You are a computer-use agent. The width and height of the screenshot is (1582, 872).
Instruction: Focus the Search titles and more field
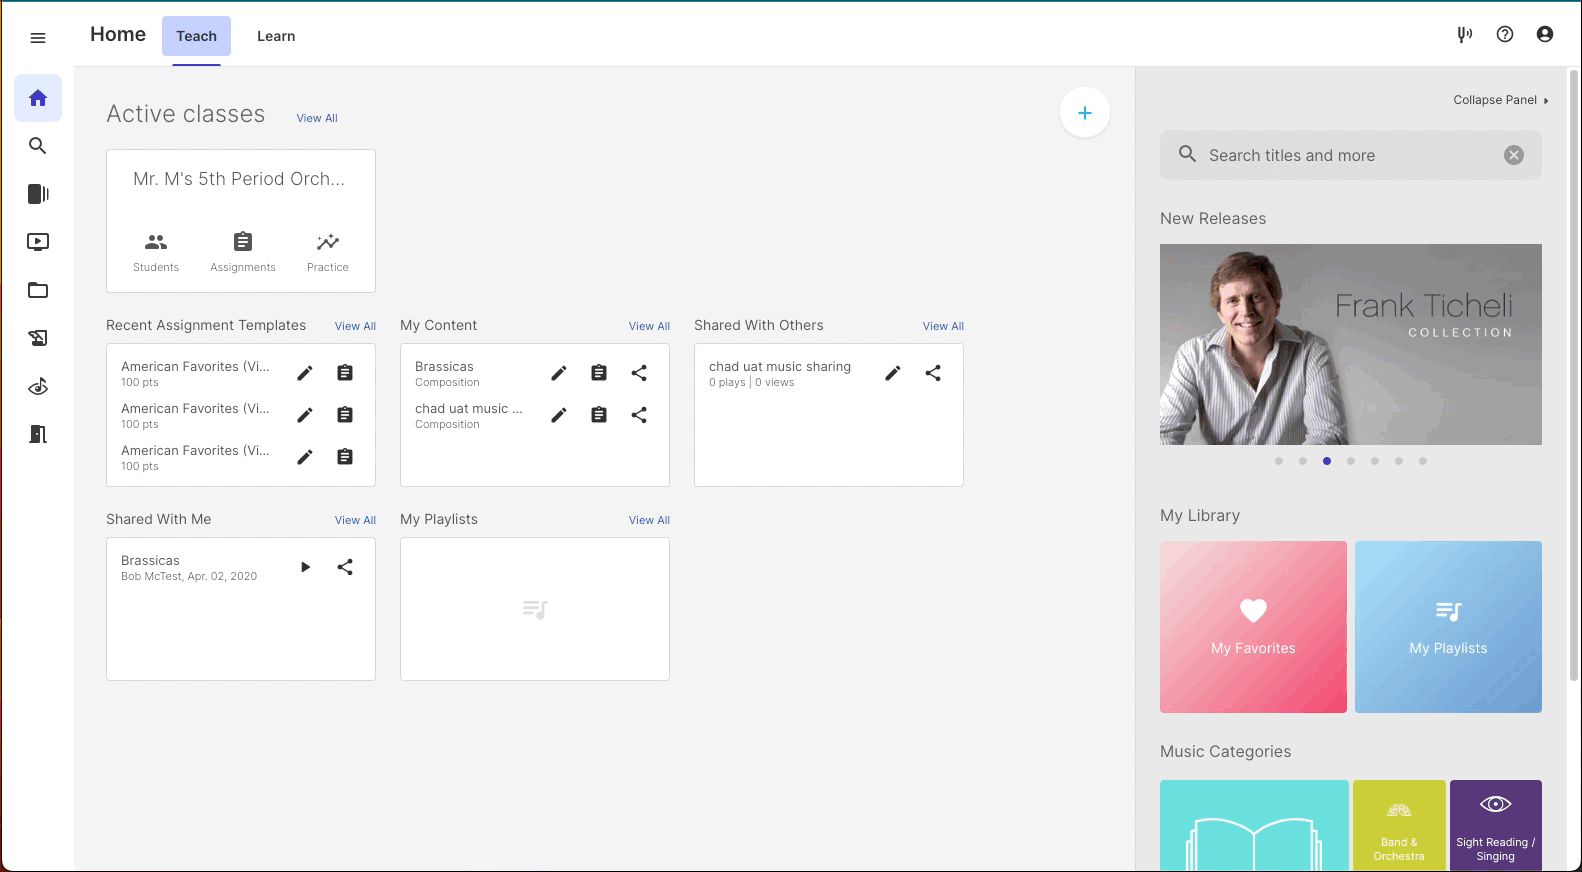1351,155
